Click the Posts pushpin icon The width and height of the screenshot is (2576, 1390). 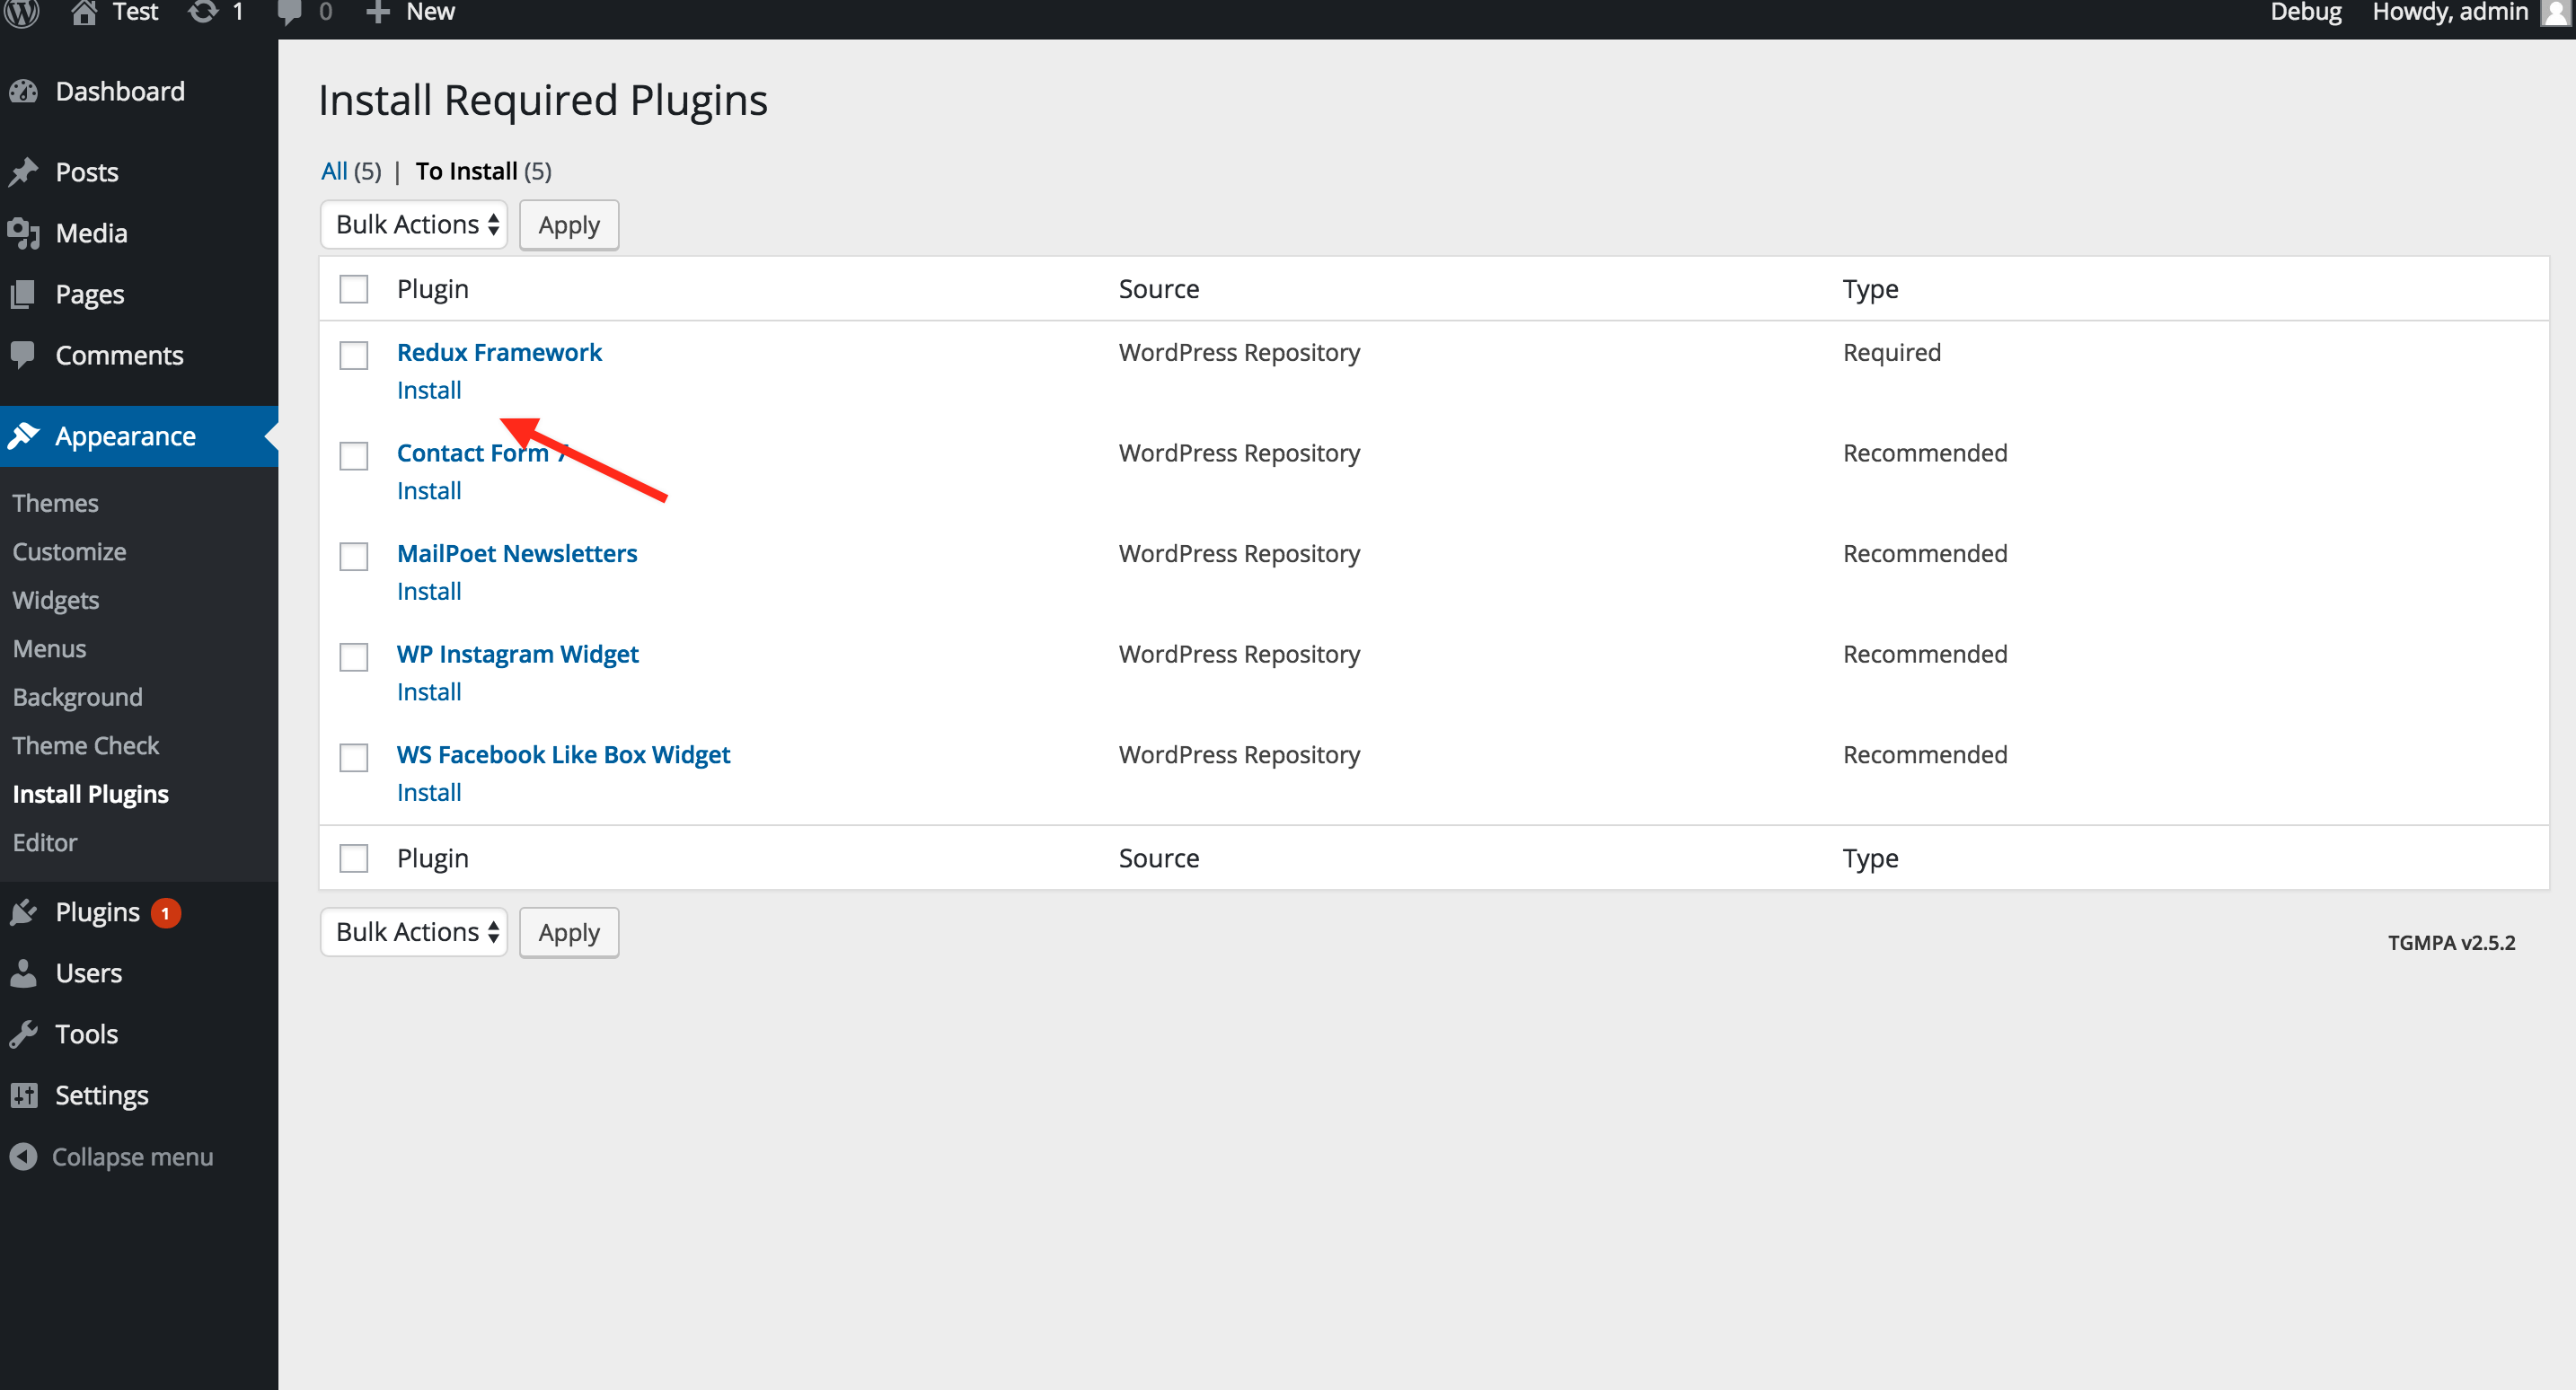pyautogui.click(x=23, y=172)
